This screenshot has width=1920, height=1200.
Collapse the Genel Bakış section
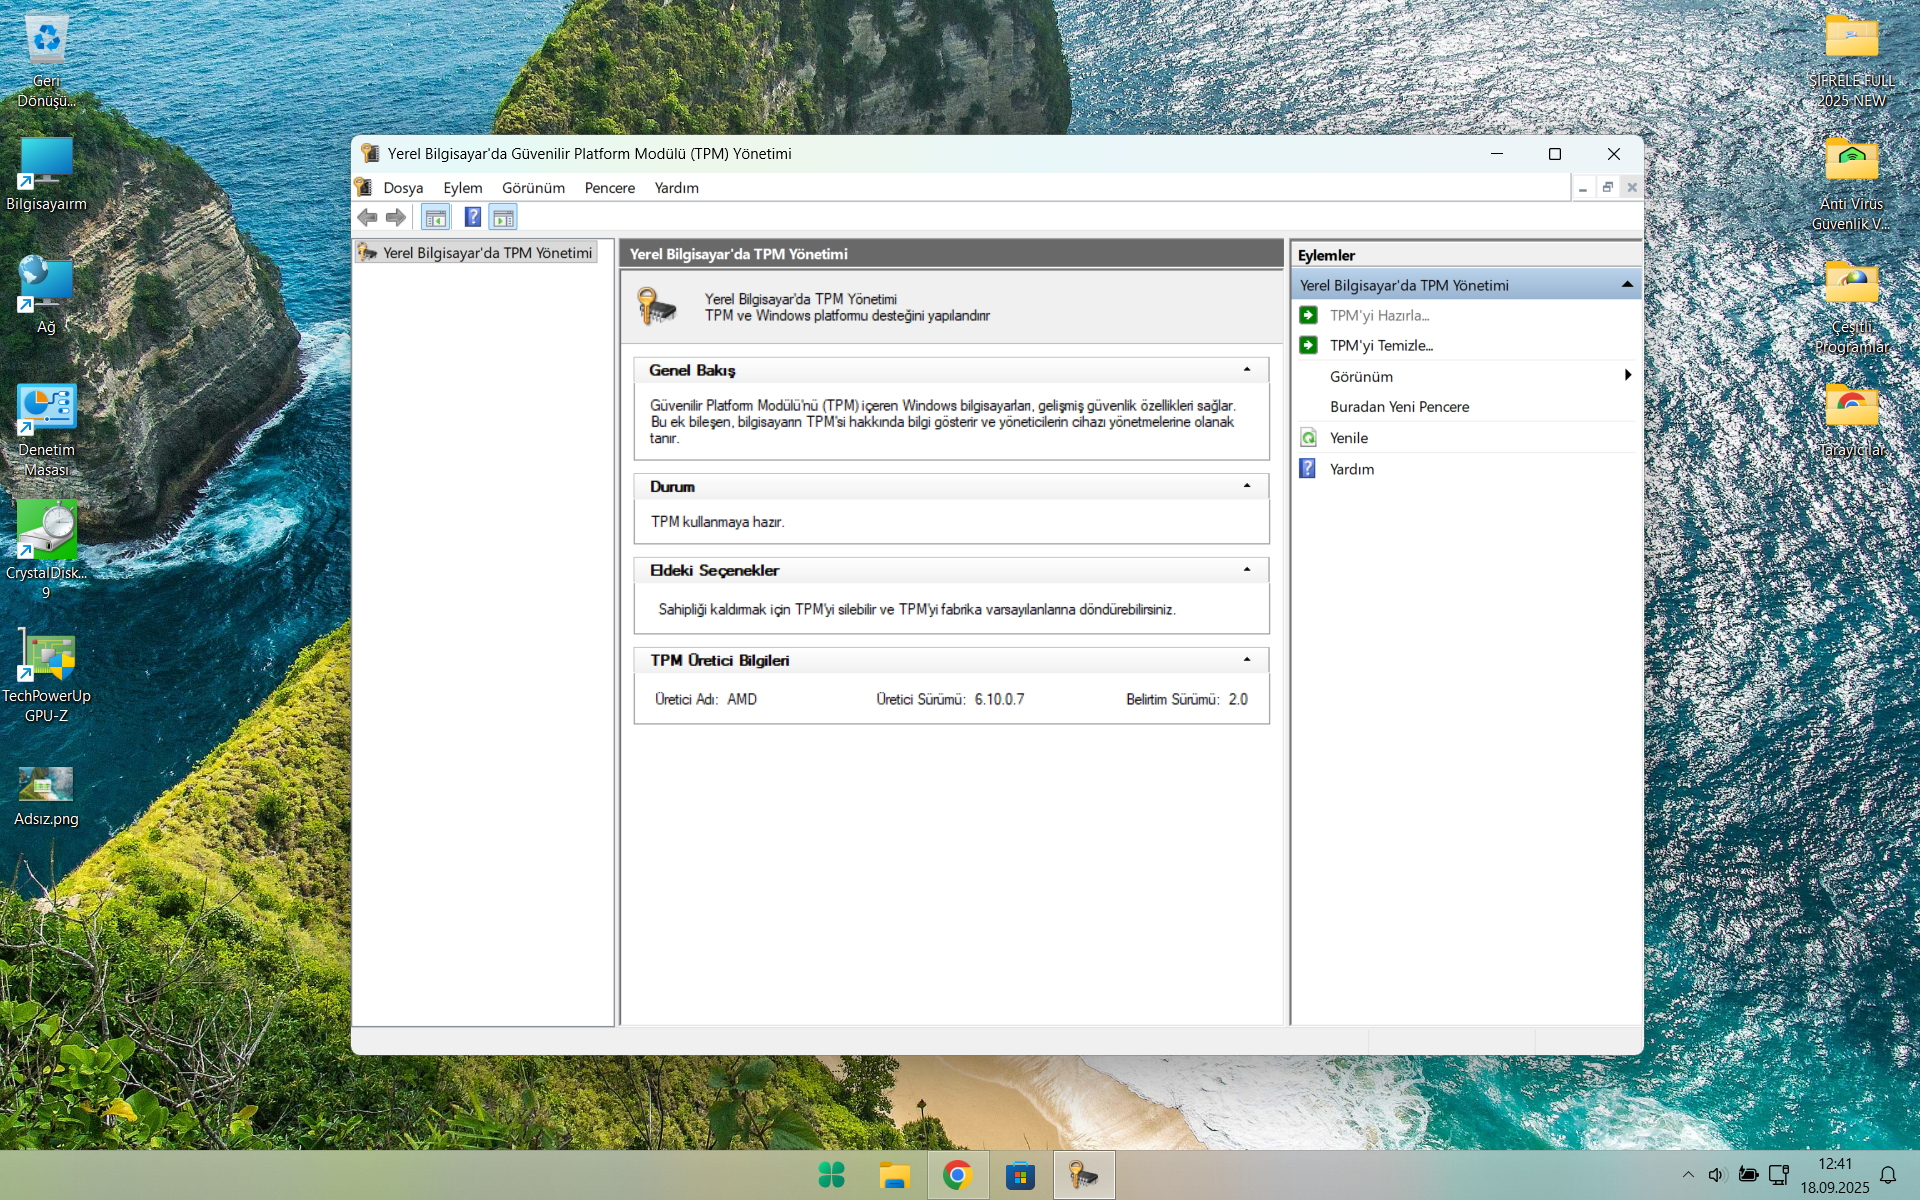[x=1247, y=370]
